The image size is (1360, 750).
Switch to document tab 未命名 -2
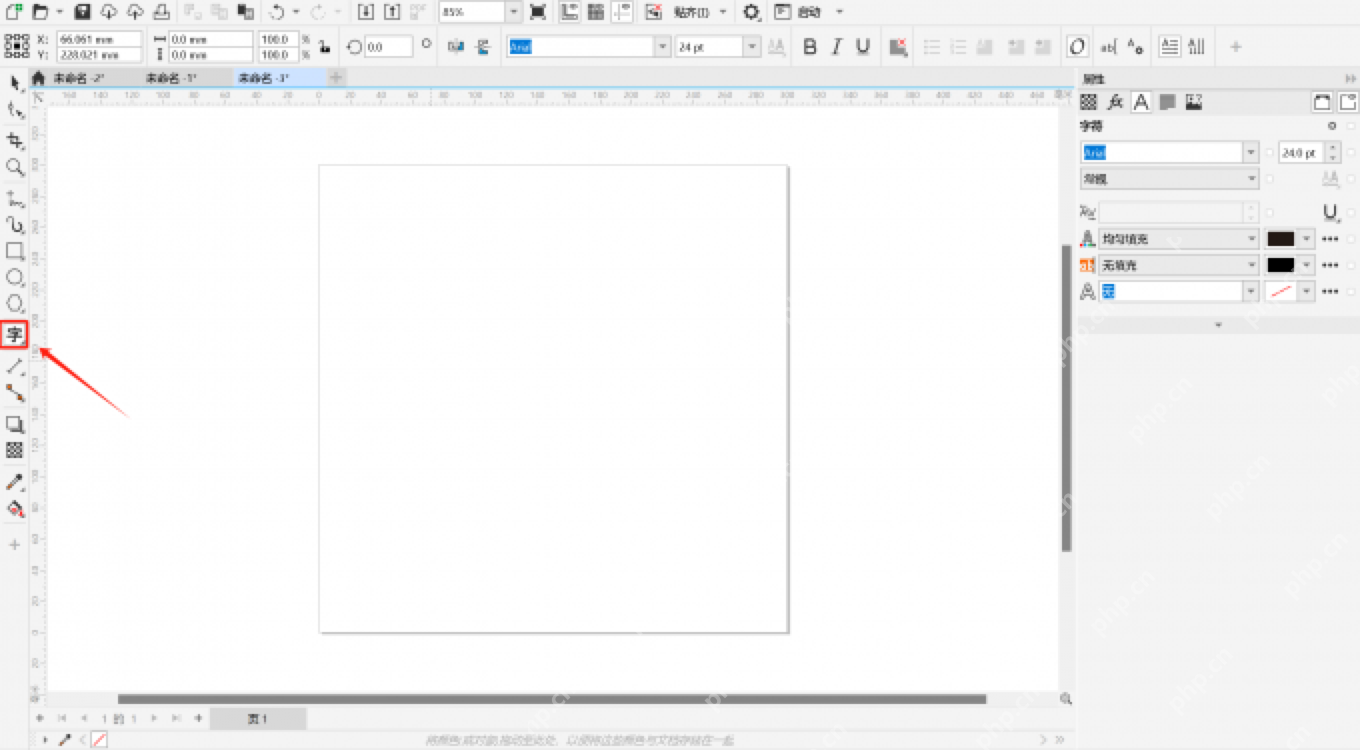(x=79, y=77)
